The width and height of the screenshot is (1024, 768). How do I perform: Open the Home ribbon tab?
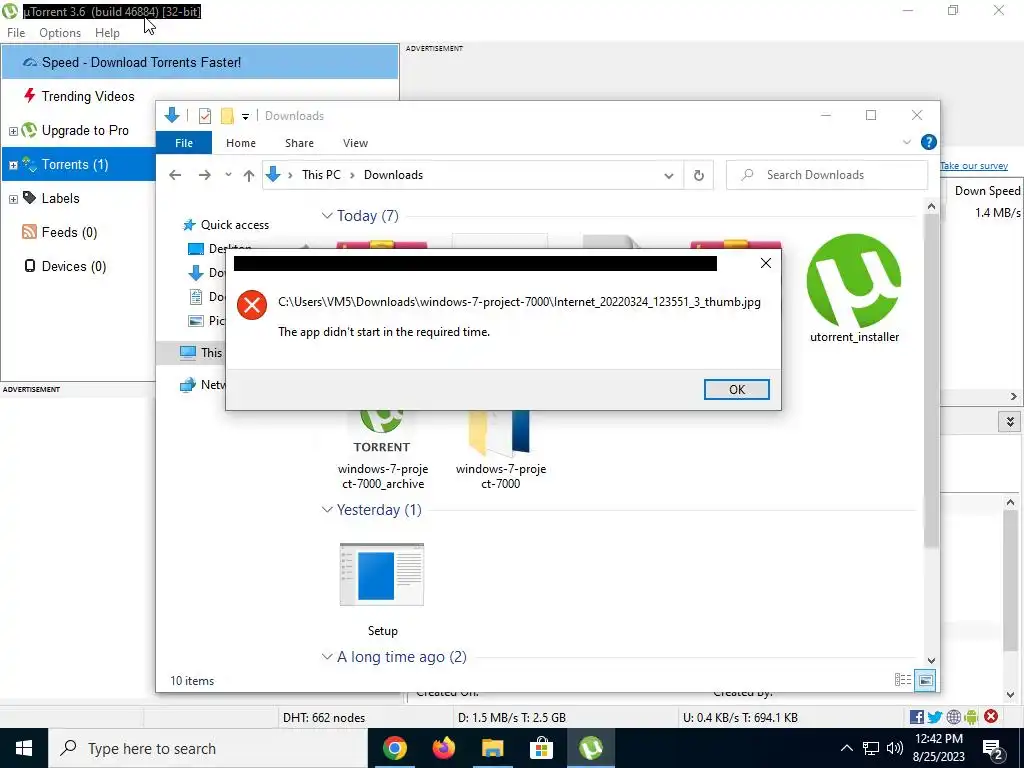[x=241, y=143]
